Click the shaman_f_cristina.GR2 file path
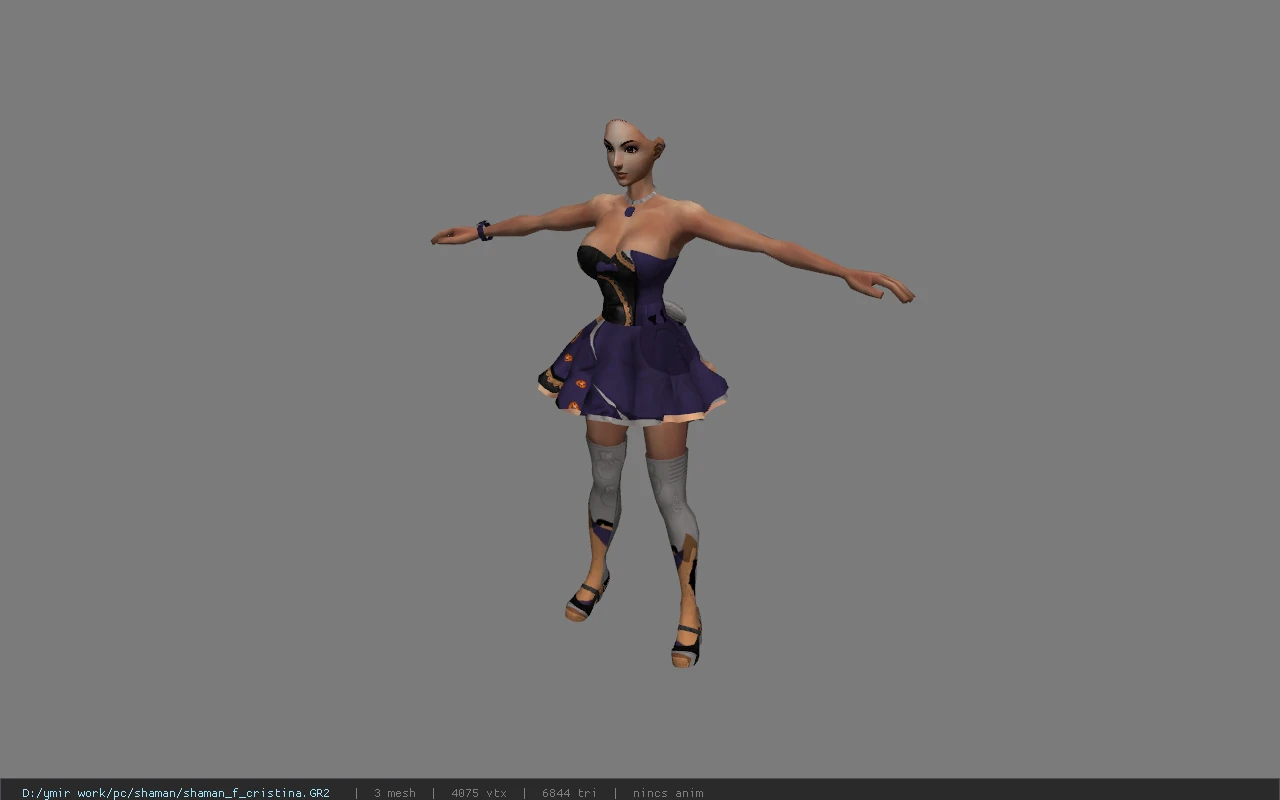Image resolution: width=1280 pixels, height=800 pixels. [176, 793]
